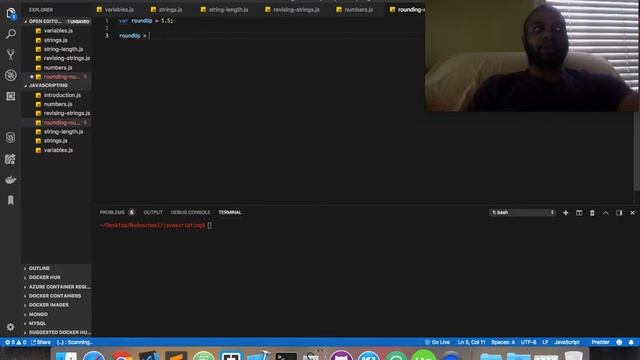This screenshot has height=360, width=640.
Task: Open the bash terminal selector dropdown
Action: [522, 213]
